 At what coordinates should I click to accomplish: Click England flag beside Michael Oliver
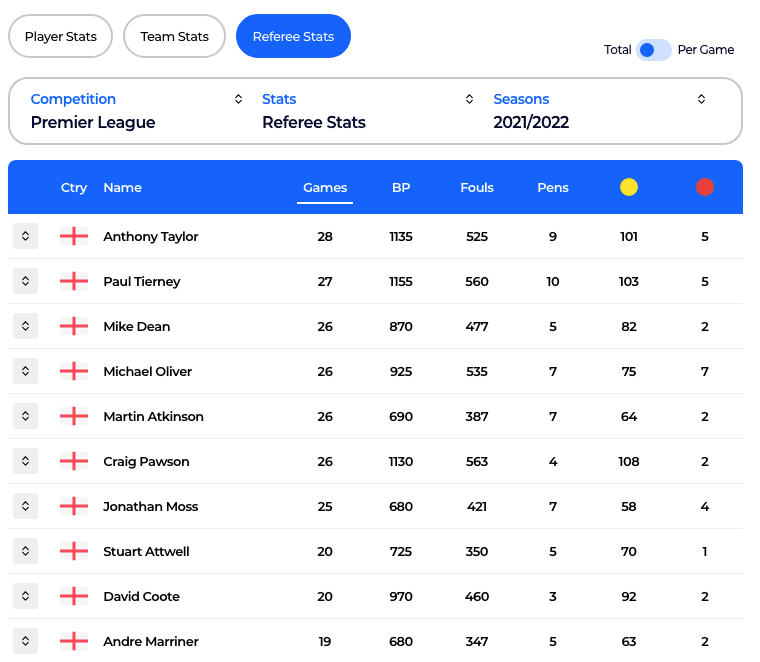74,372
